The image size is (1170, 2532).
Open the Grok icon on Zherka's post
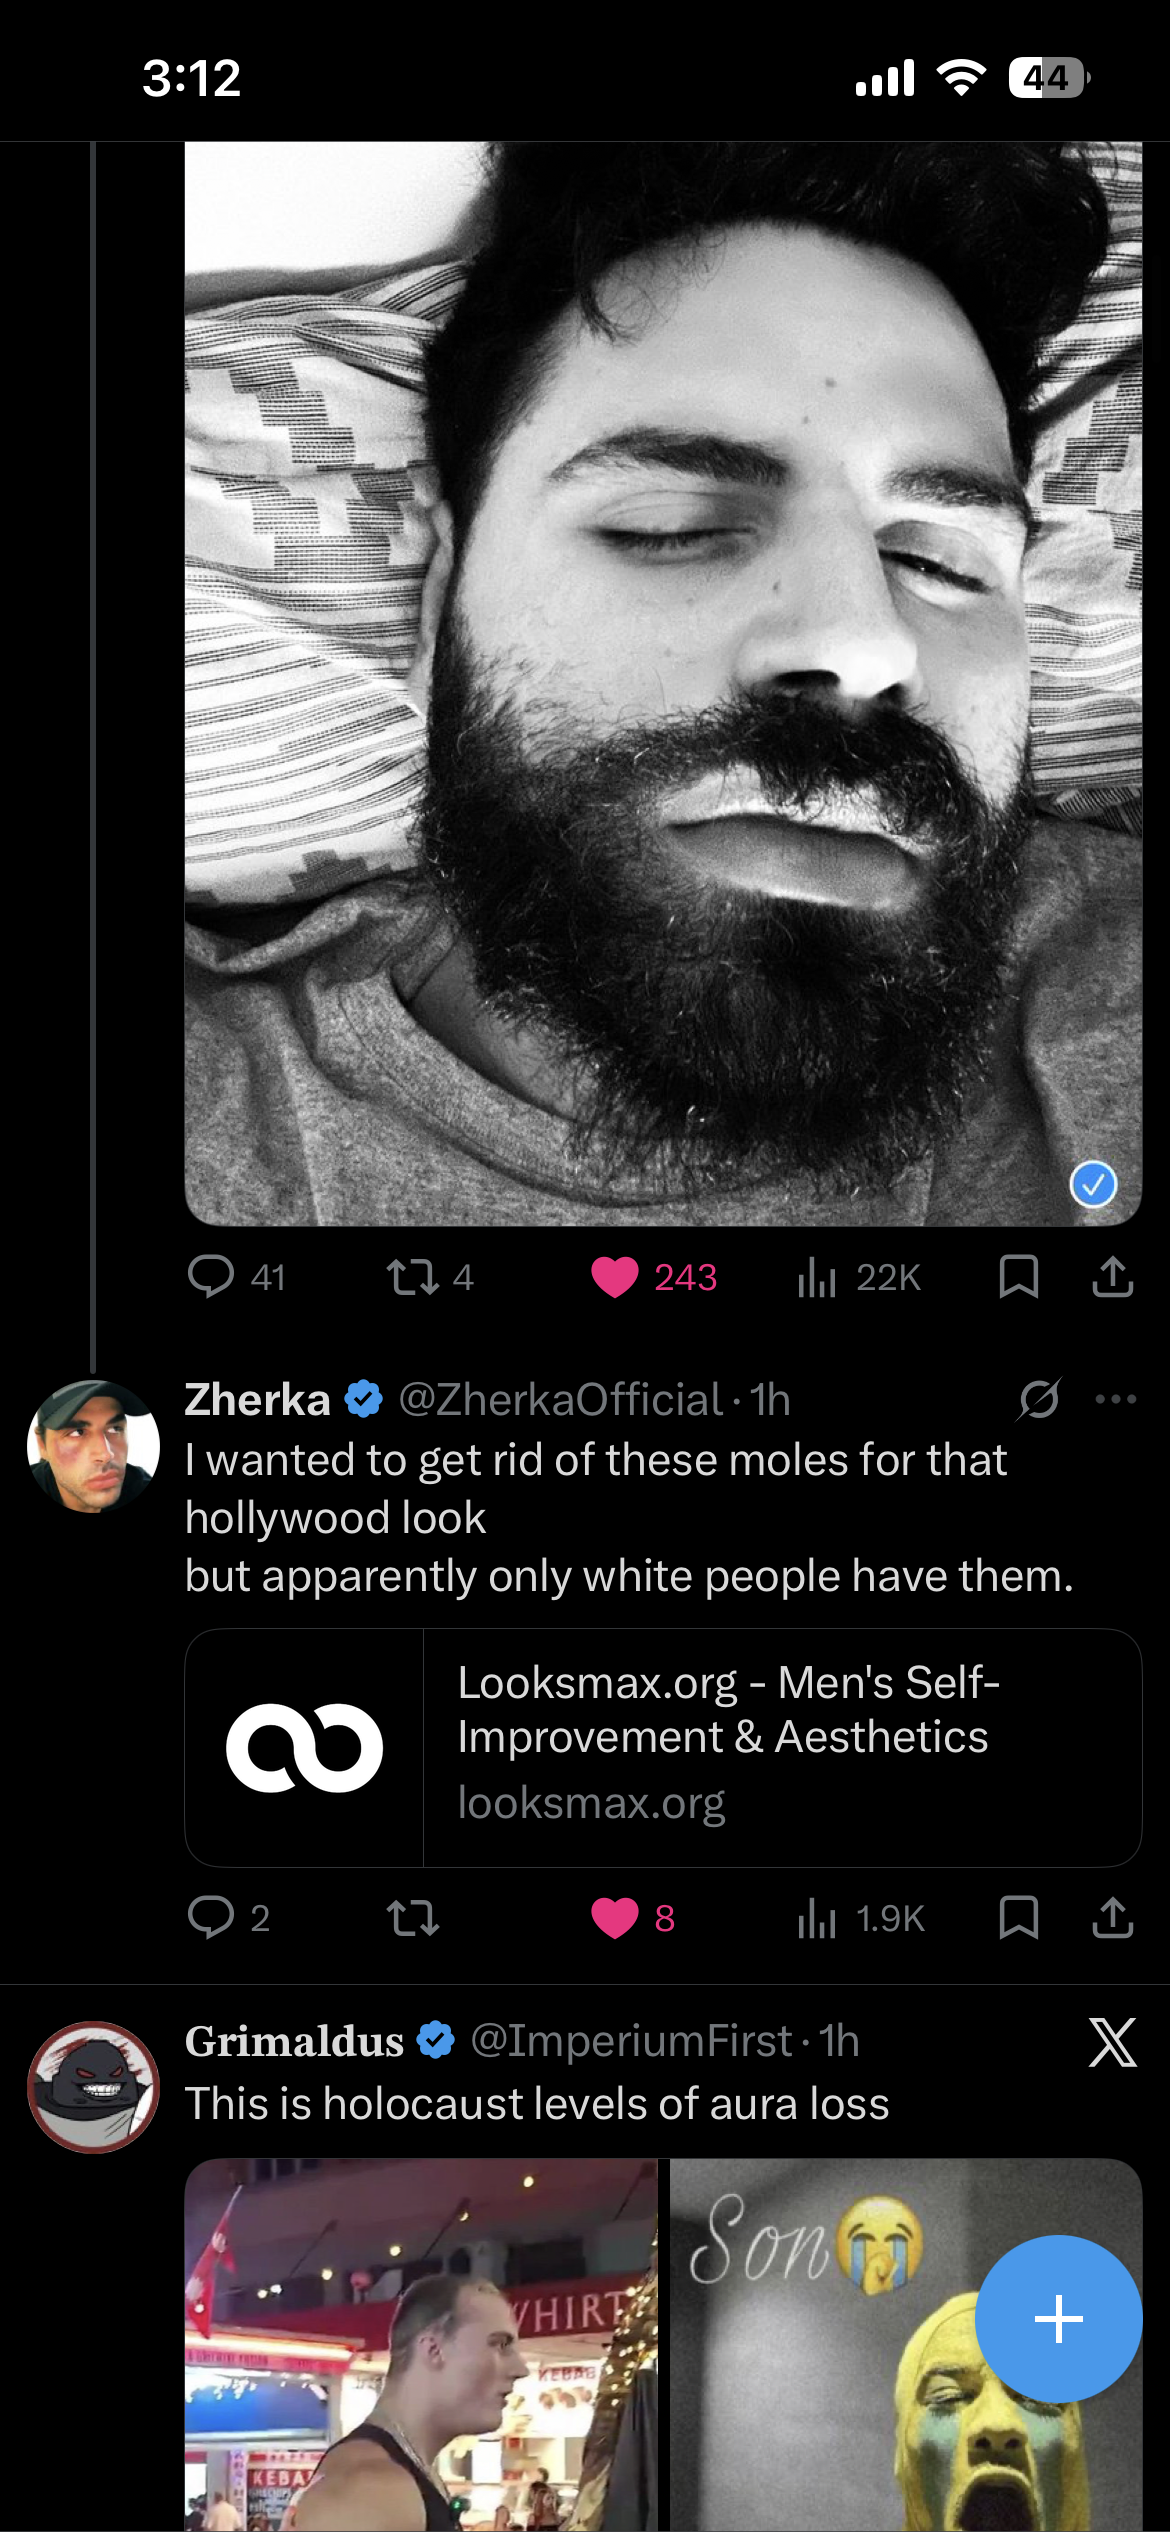pos(1039,1399)
